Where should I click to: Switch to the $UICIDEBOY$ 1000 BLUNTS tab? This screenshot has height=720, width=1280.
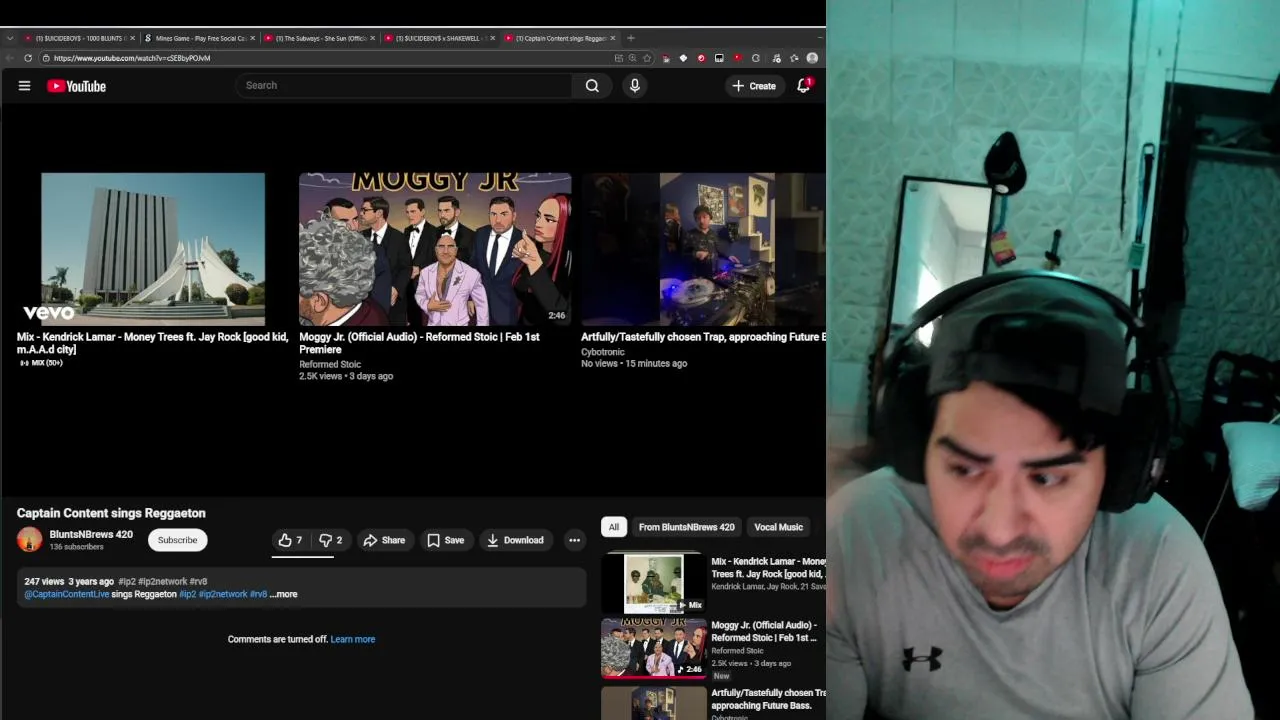[x=78, y=38]
